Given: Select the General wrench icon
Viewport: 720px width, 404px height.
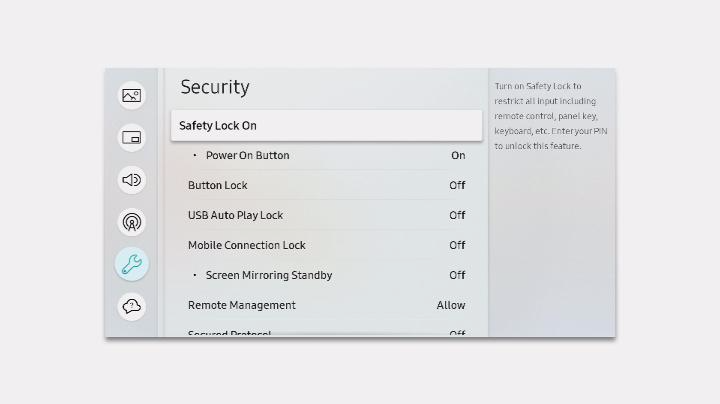Looking at the screenshot, I should [x=132, y=264].
